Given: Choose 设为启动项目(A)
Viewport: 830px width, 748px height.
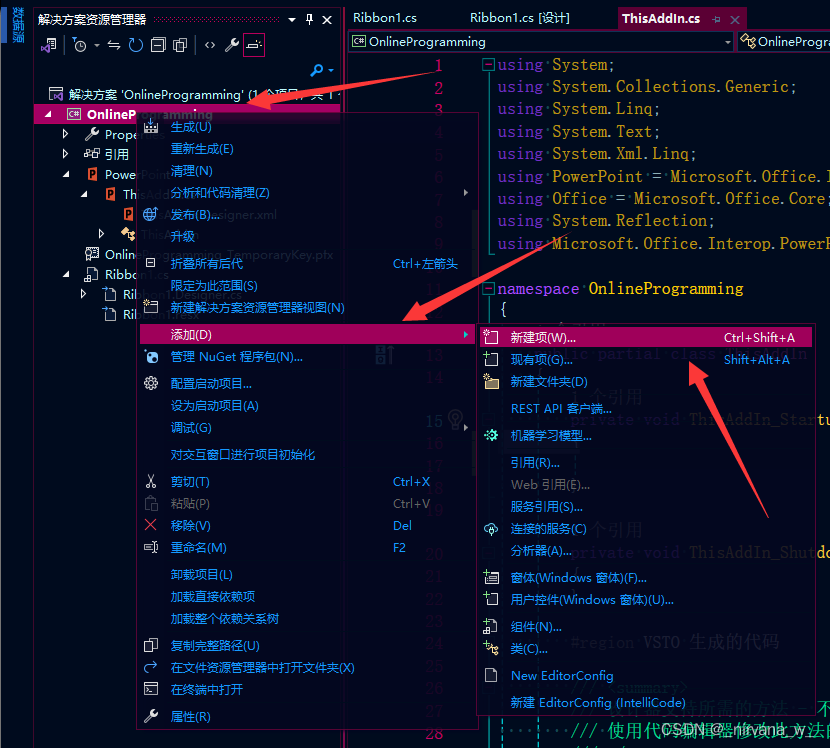Looking at the screenshot, I should [x=214, y=406].
